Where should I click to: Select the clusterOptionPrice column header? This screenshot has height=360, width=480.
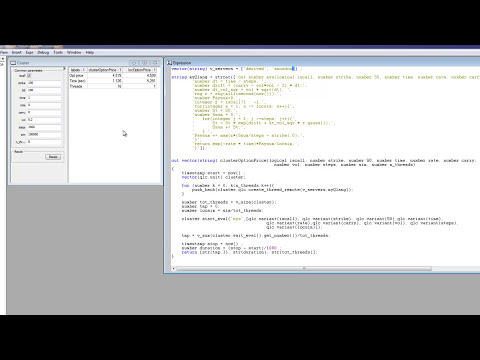tap(105, 70)
